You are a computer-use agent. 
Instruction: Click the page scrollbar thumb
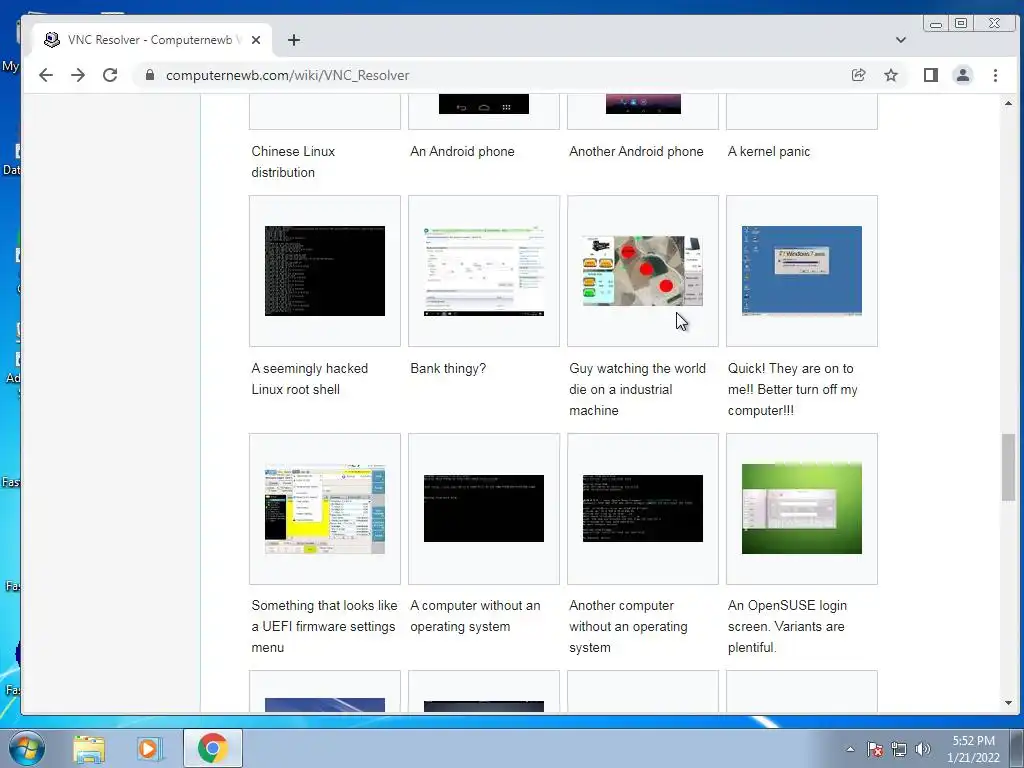pos(1008,468)
